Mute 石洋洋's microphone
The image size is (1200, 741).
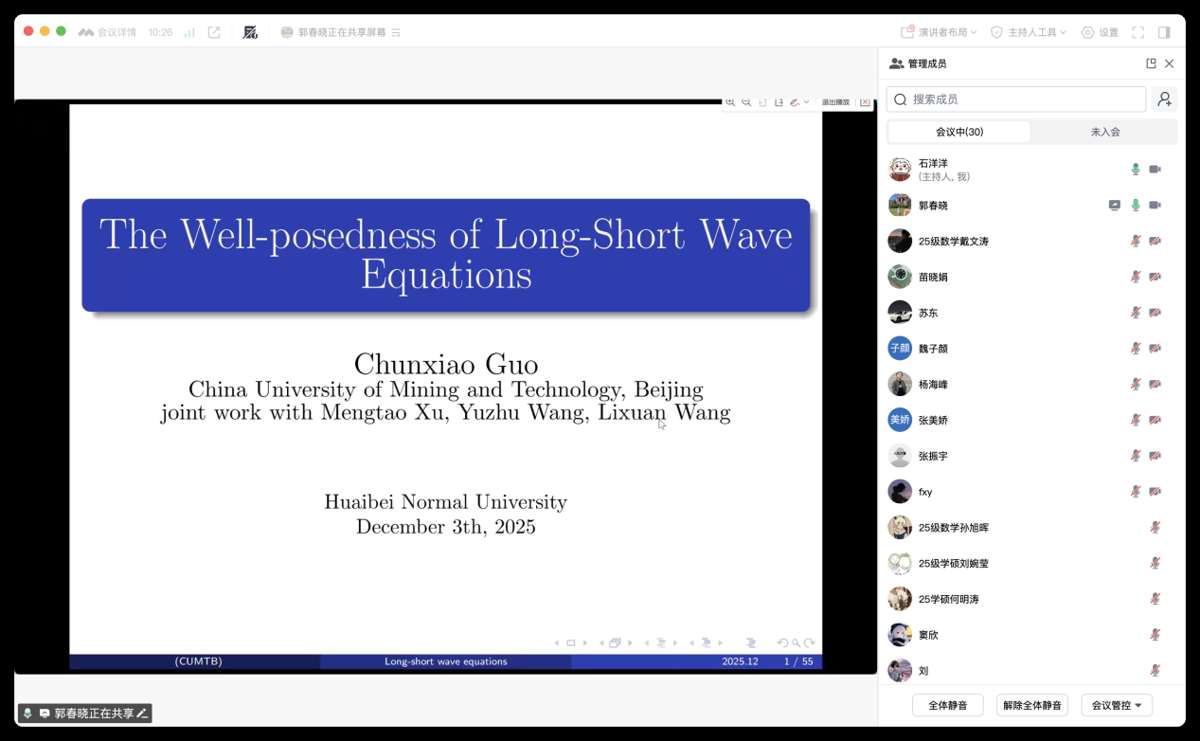pos(1135,170)
